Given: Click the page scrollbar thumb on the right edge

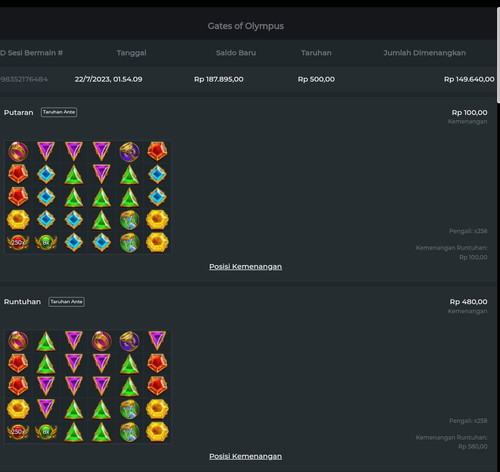Looking at the screenshot, I should 498,55.
